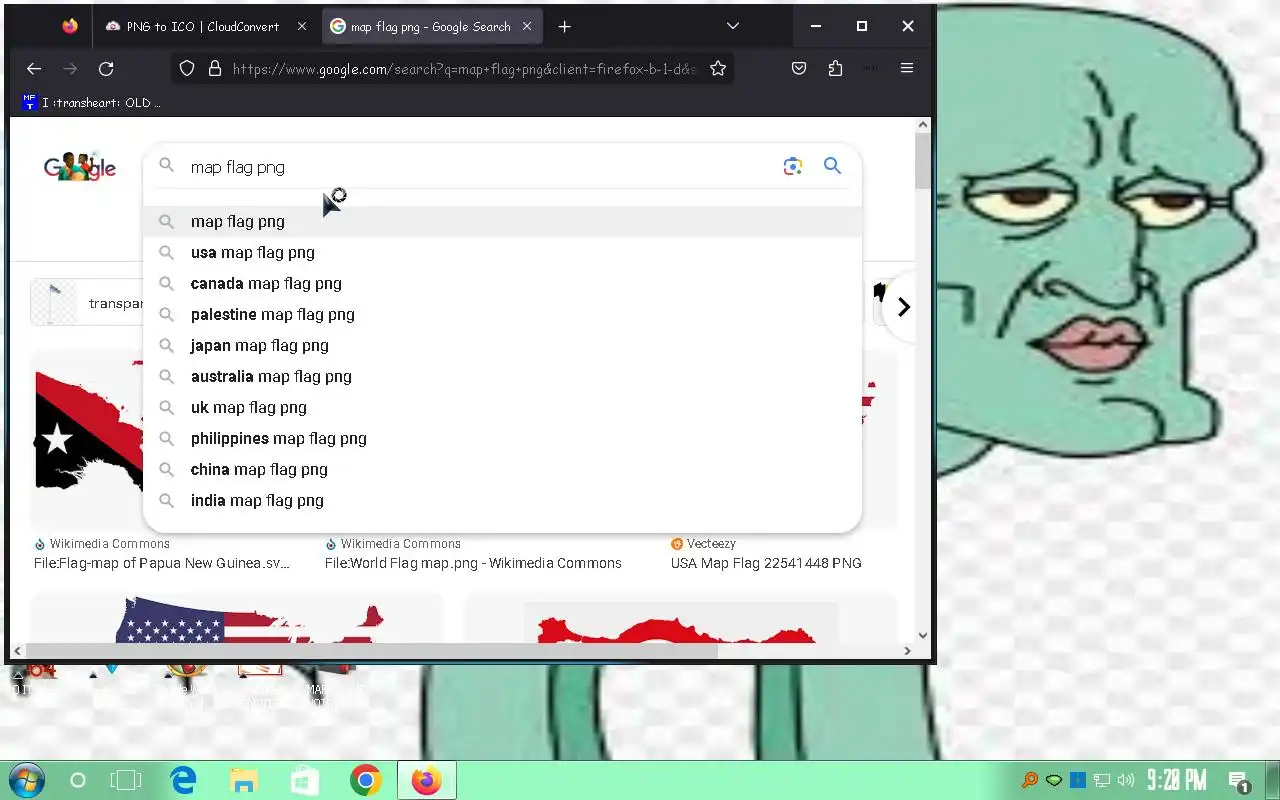
Task: Close the PNG to ICO CloudConvert tab
Action: [302, 27]
